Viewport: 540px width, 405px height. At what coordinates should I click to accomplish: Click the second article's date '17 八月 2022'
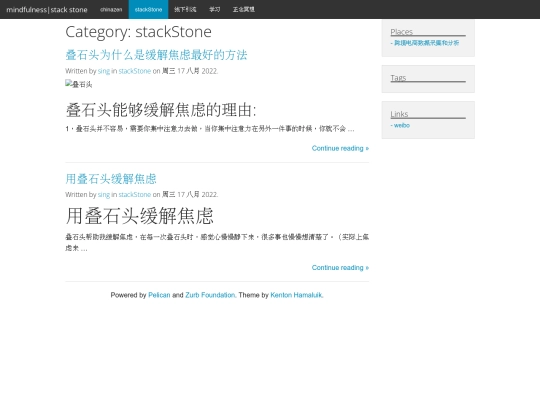click(197, 195)
